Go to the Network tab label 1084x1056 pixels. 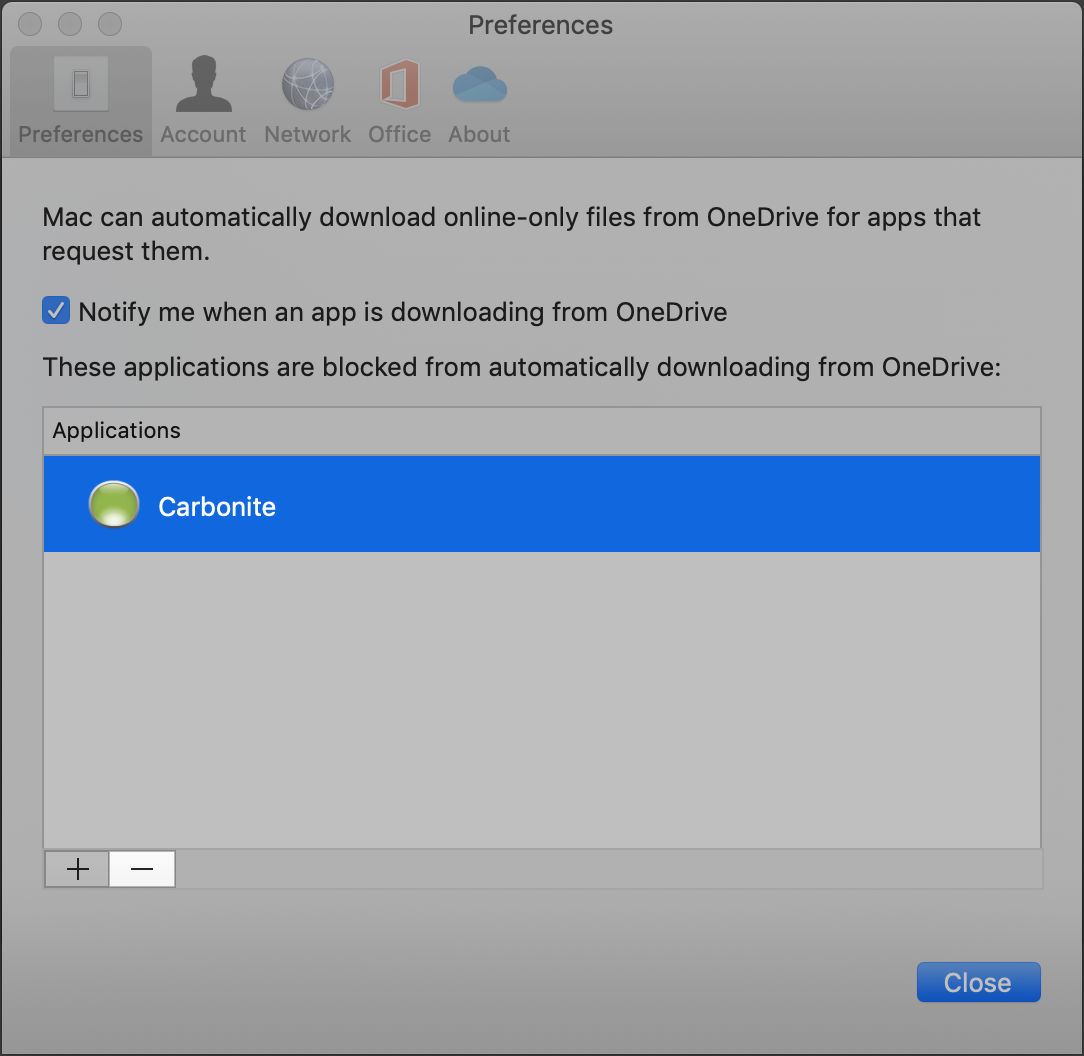pos(307,135)
